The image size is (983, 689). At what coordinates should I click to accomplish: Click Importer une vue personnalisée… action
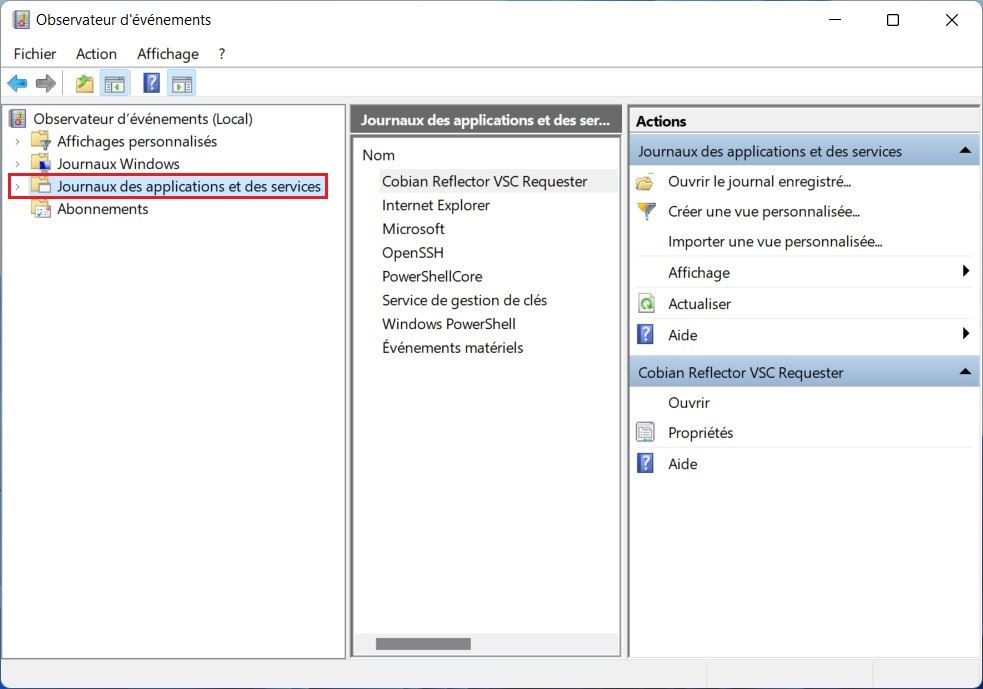(775, 242)
